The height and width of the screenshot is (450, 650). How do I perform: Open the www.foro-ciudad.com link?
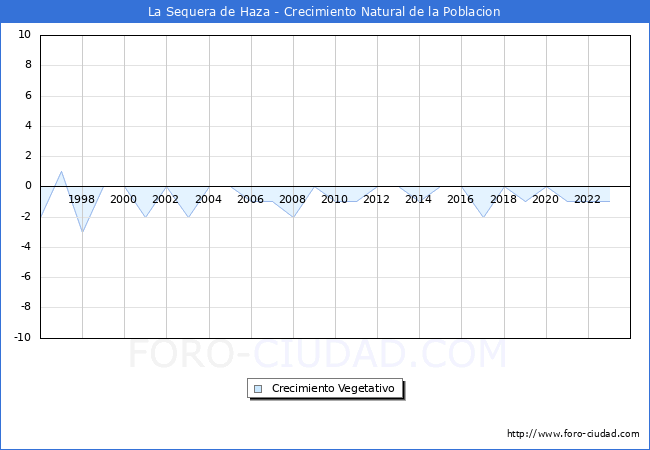573,434
